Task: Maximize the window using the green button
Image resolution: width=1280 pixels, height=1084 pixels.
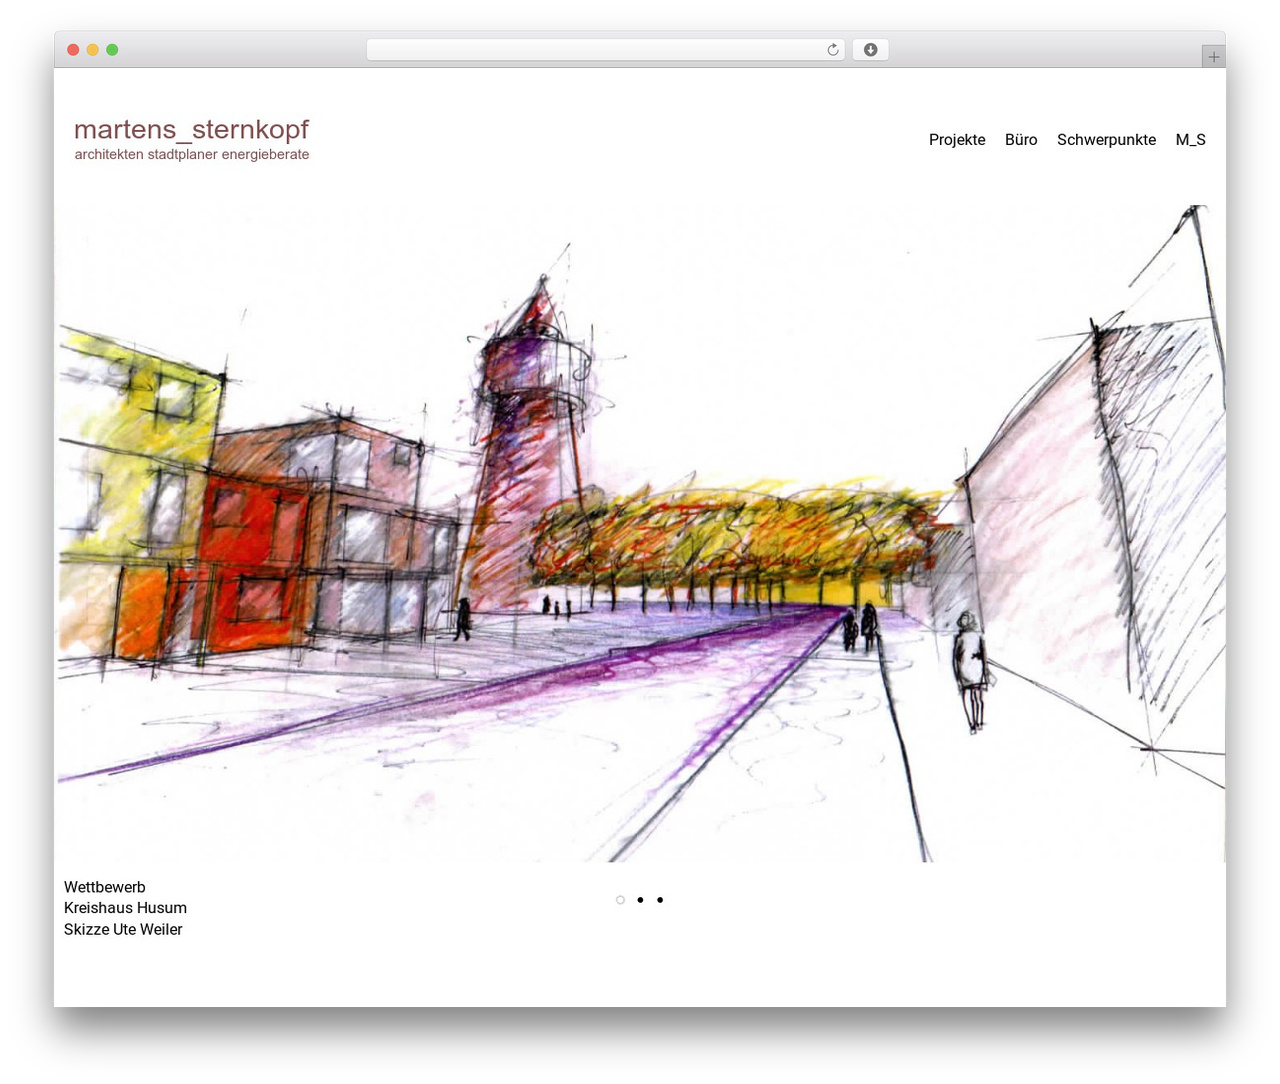Action: click(x=112, y=50)
